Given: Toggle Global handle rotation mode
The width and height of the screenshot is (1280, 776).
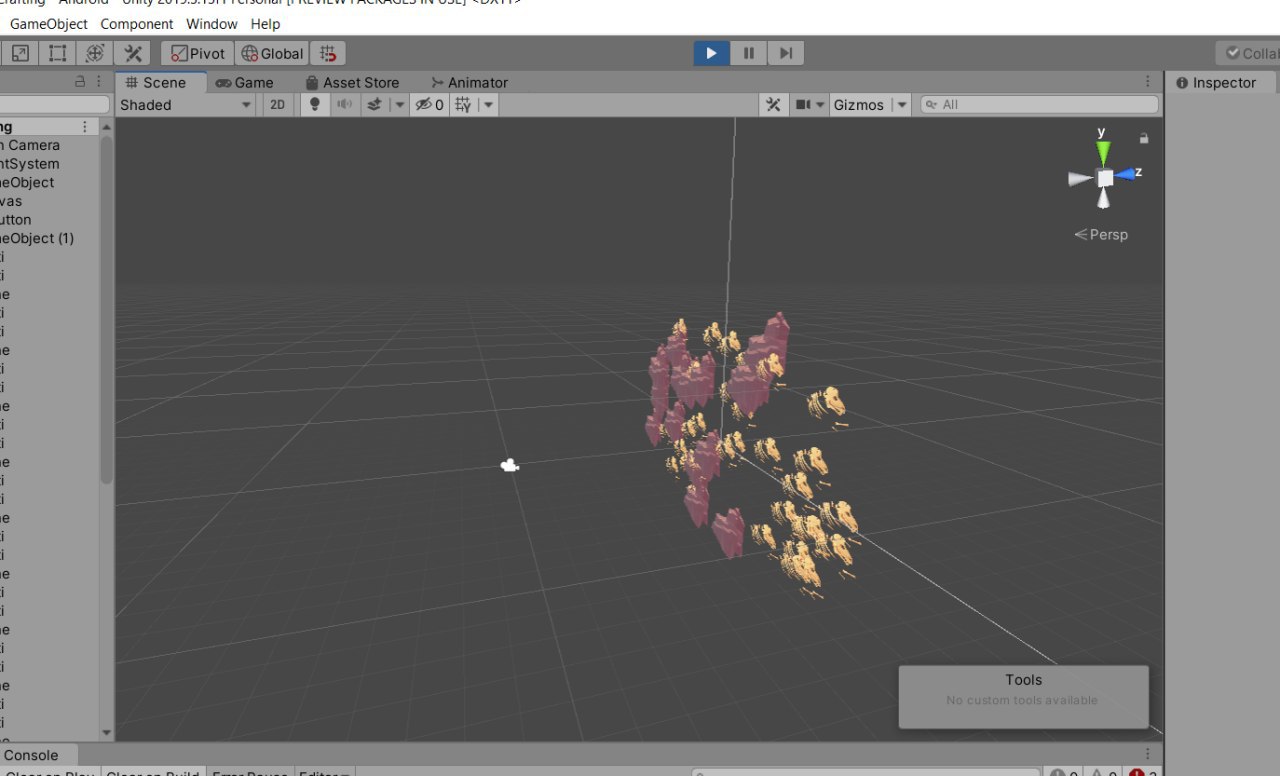Looking at the screenshot, I should 272,53.
